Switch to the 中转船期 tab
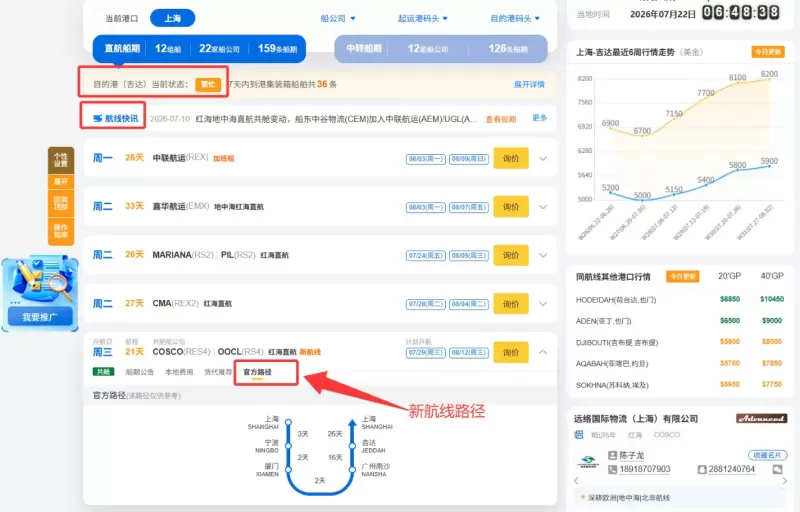Viewport: 800px width, 512px height. click(441, 48)
